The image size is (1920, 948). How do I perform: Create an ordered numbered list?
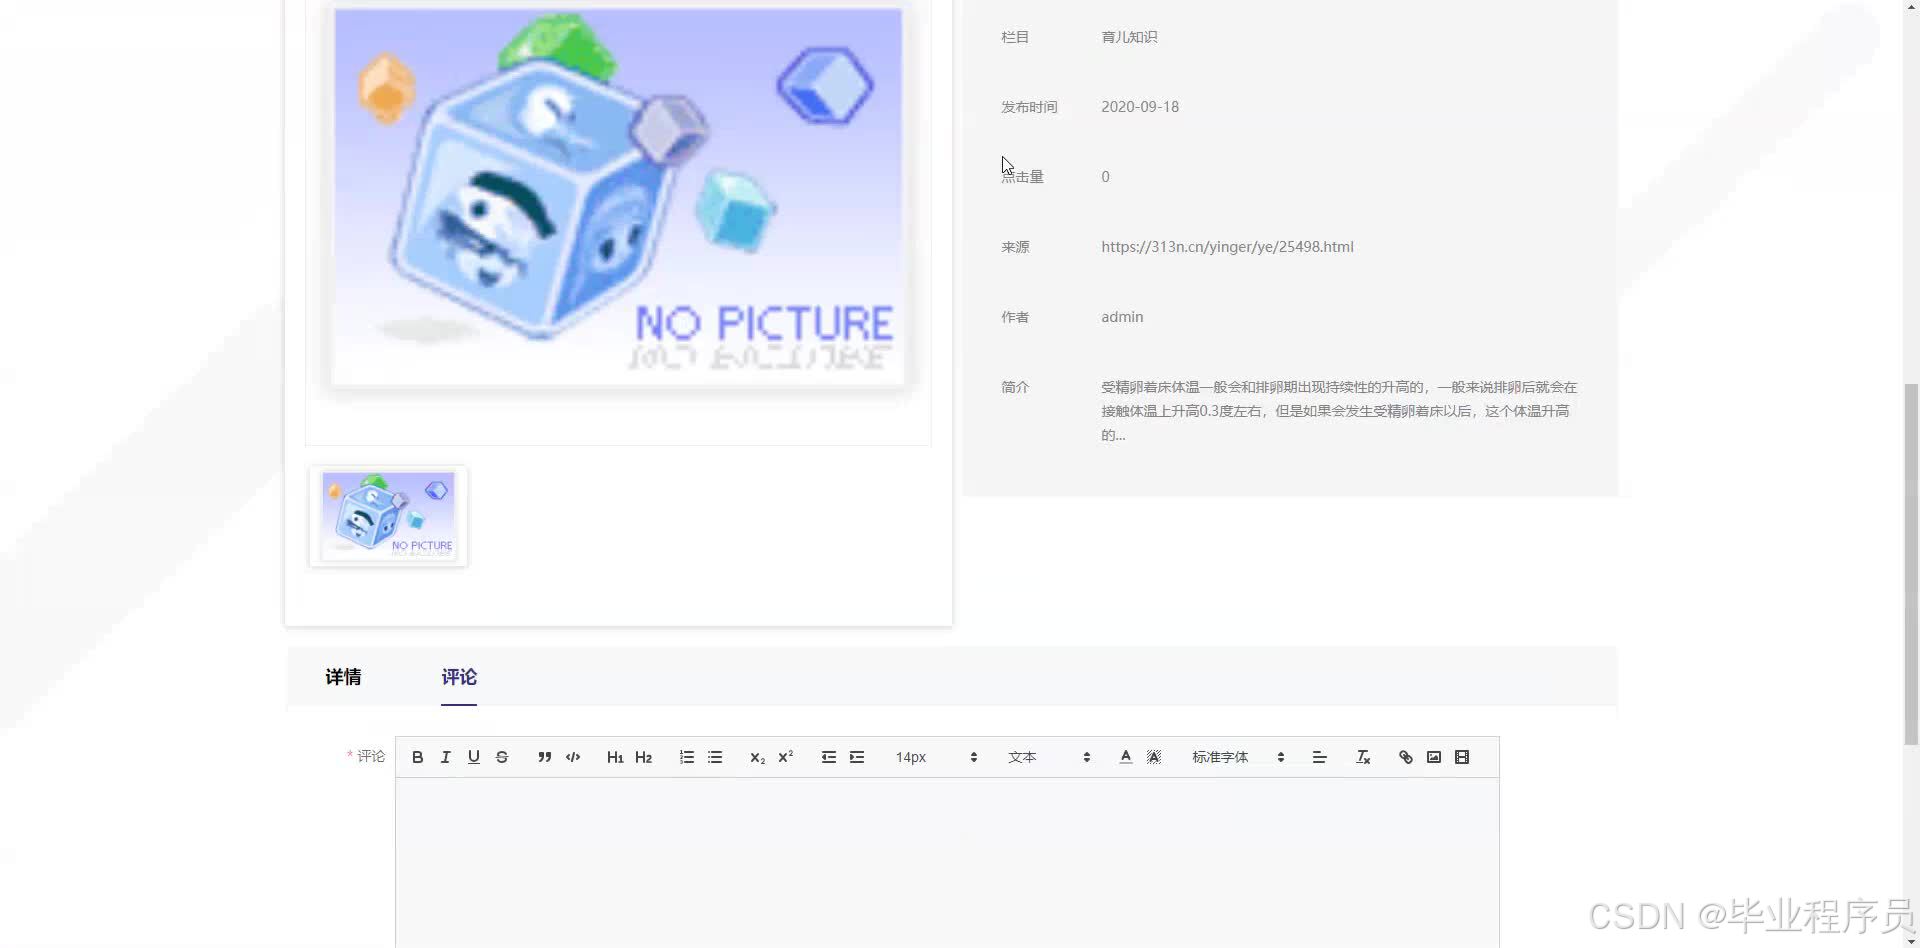[687, 757]
